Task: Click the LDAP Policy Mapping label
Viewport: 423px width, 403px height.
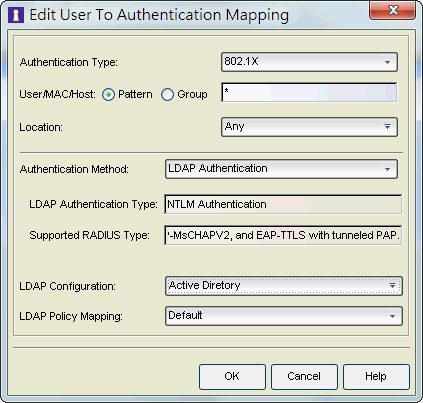Action: (x=71, y=316)
